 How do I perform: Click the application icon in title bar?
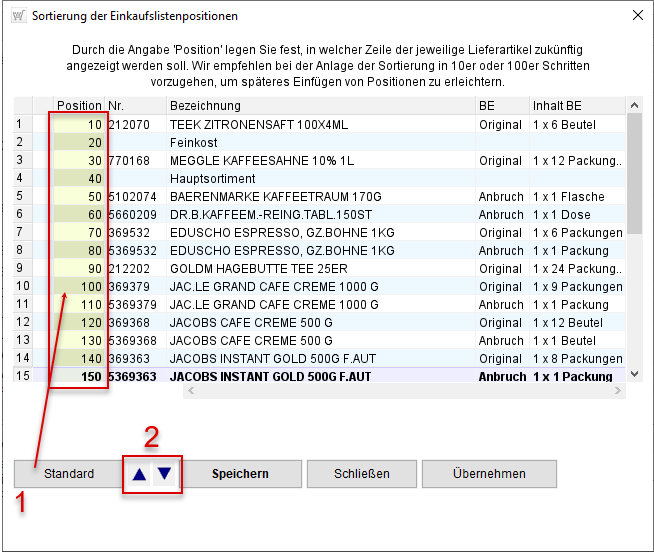point(18,17)
